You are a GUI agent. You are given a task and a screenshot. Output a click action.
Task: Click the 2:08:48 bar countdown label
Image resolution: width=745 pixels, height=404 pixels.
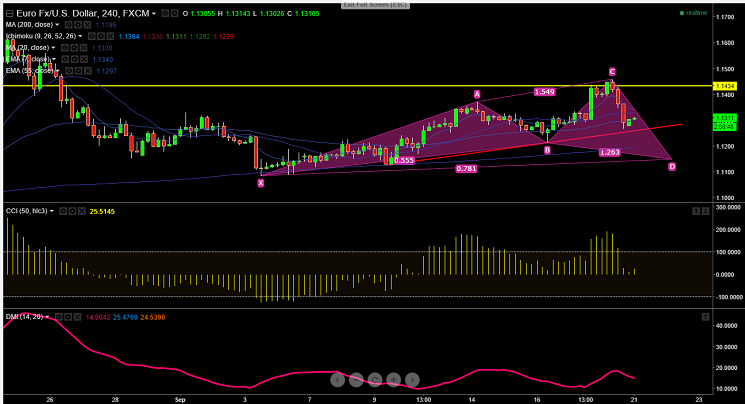[x=725, y=127]
